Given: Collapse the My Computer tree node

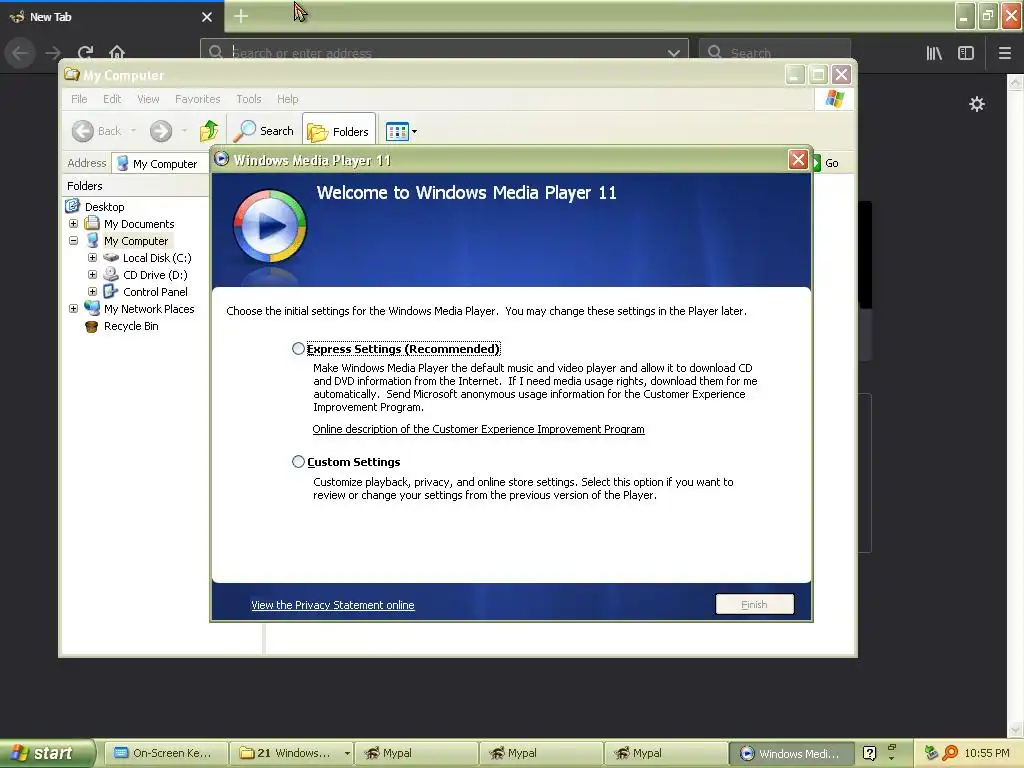Looking at the screenshot, I should [x=73, y=240].
